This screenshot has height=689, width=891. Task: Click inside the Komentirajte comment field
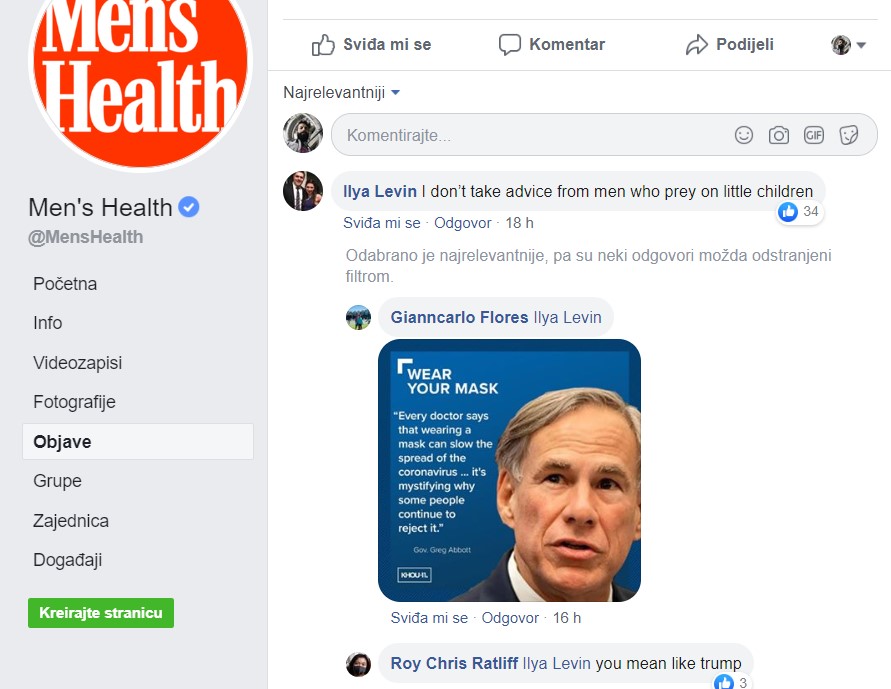[x=604, y=135]
